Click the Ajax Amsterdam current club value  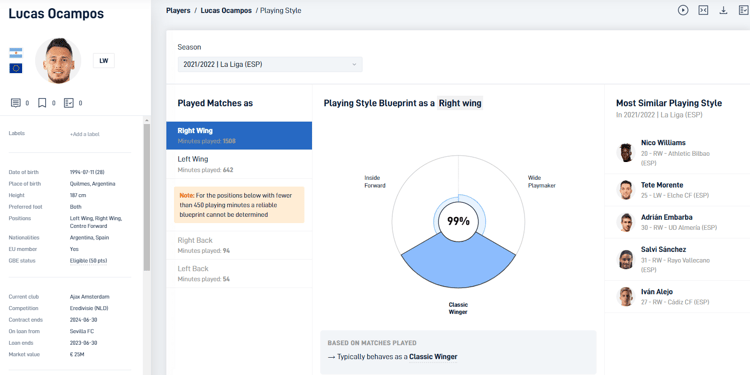click(x=89, y=297)
